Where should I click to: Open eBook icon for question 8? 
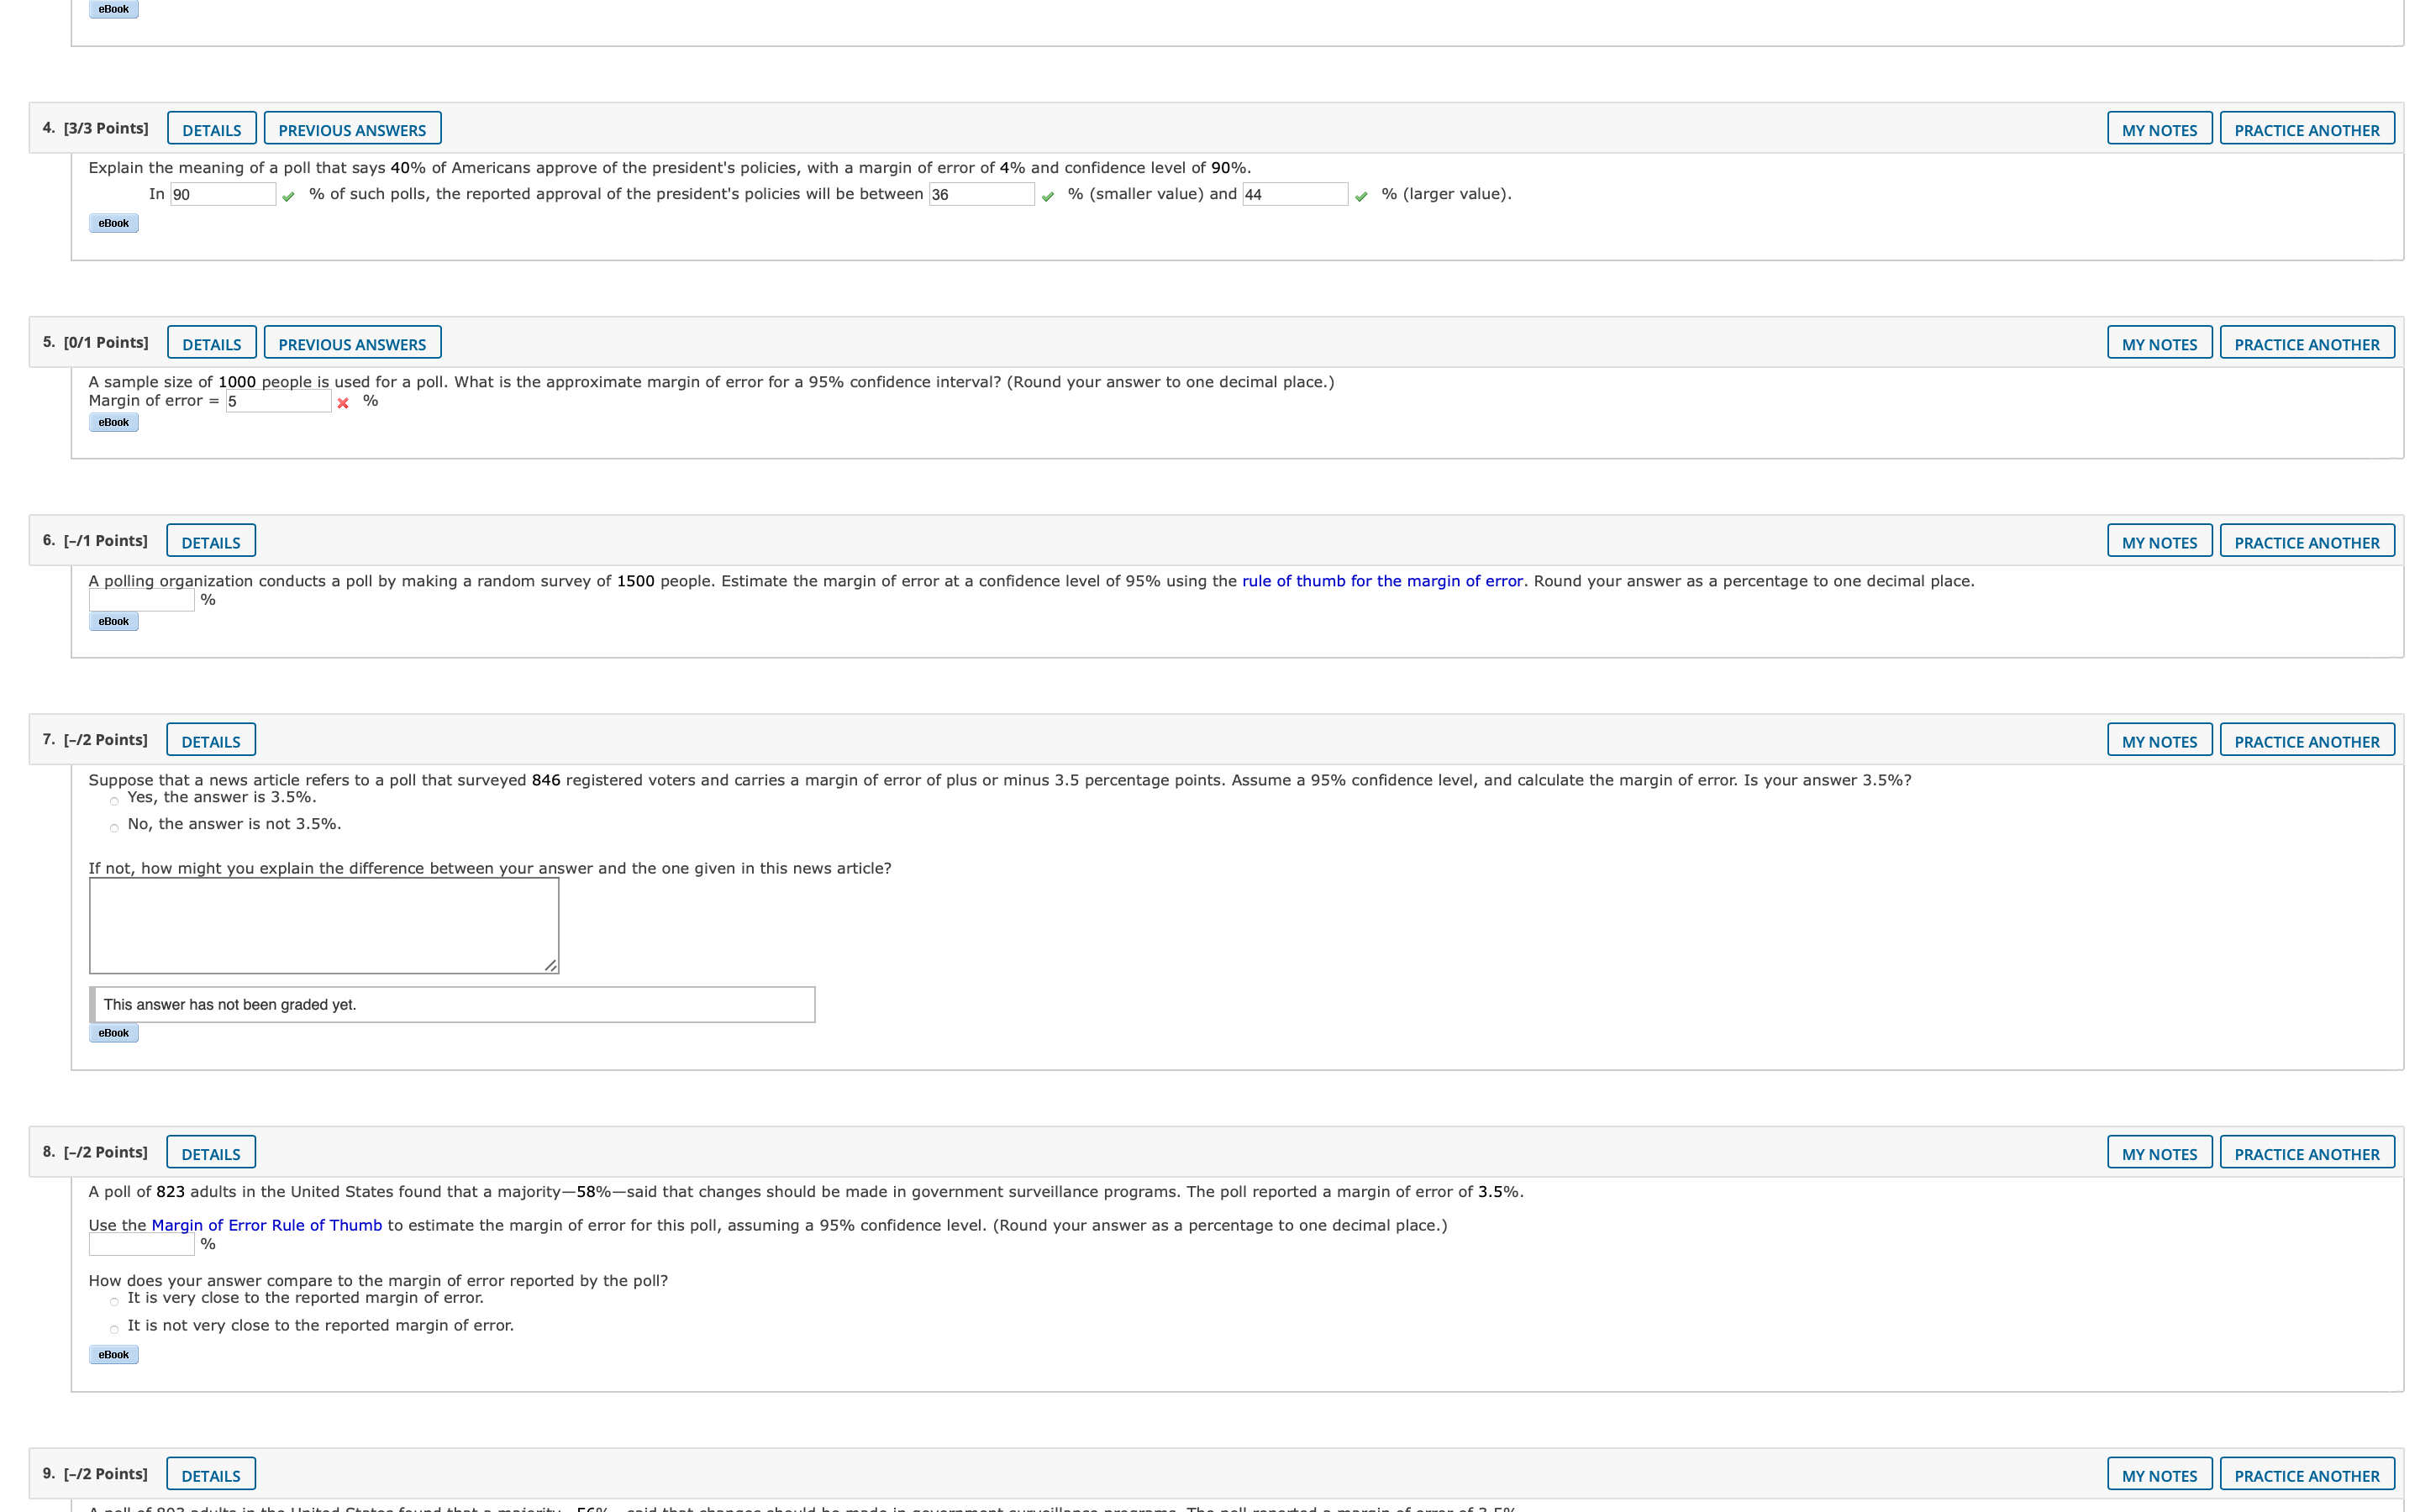(113, 1355)
